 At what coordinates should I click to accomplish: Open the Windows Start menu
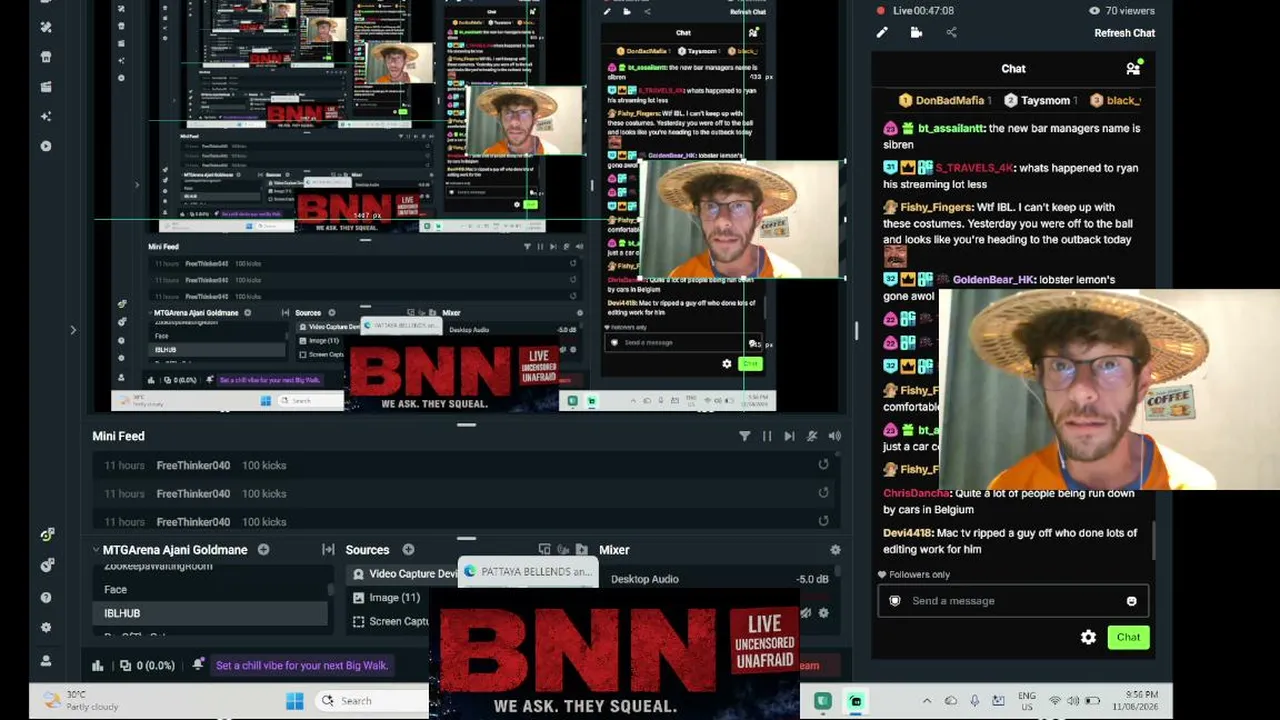[294, 700]
